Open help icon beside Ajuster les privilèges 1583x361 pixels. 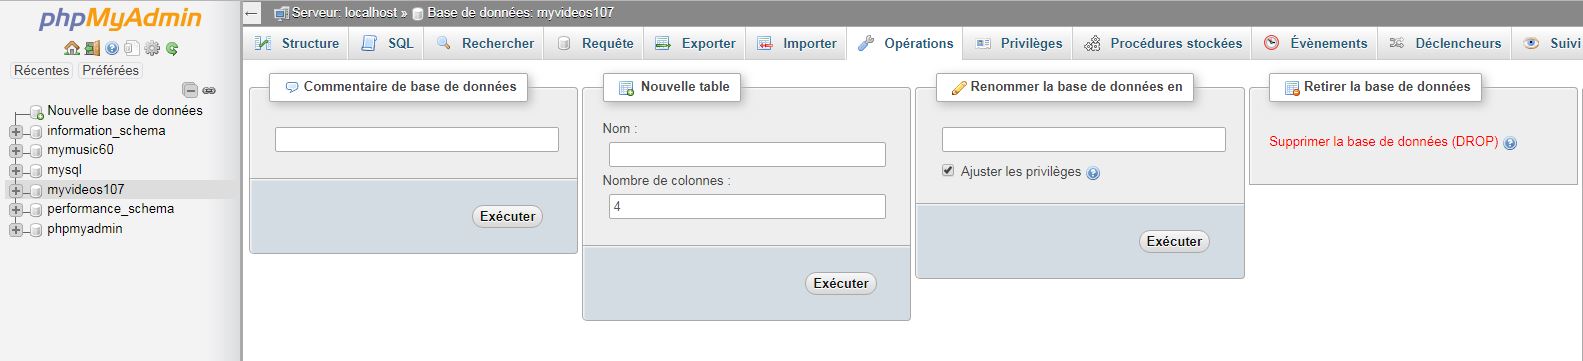pos(1093,173)
